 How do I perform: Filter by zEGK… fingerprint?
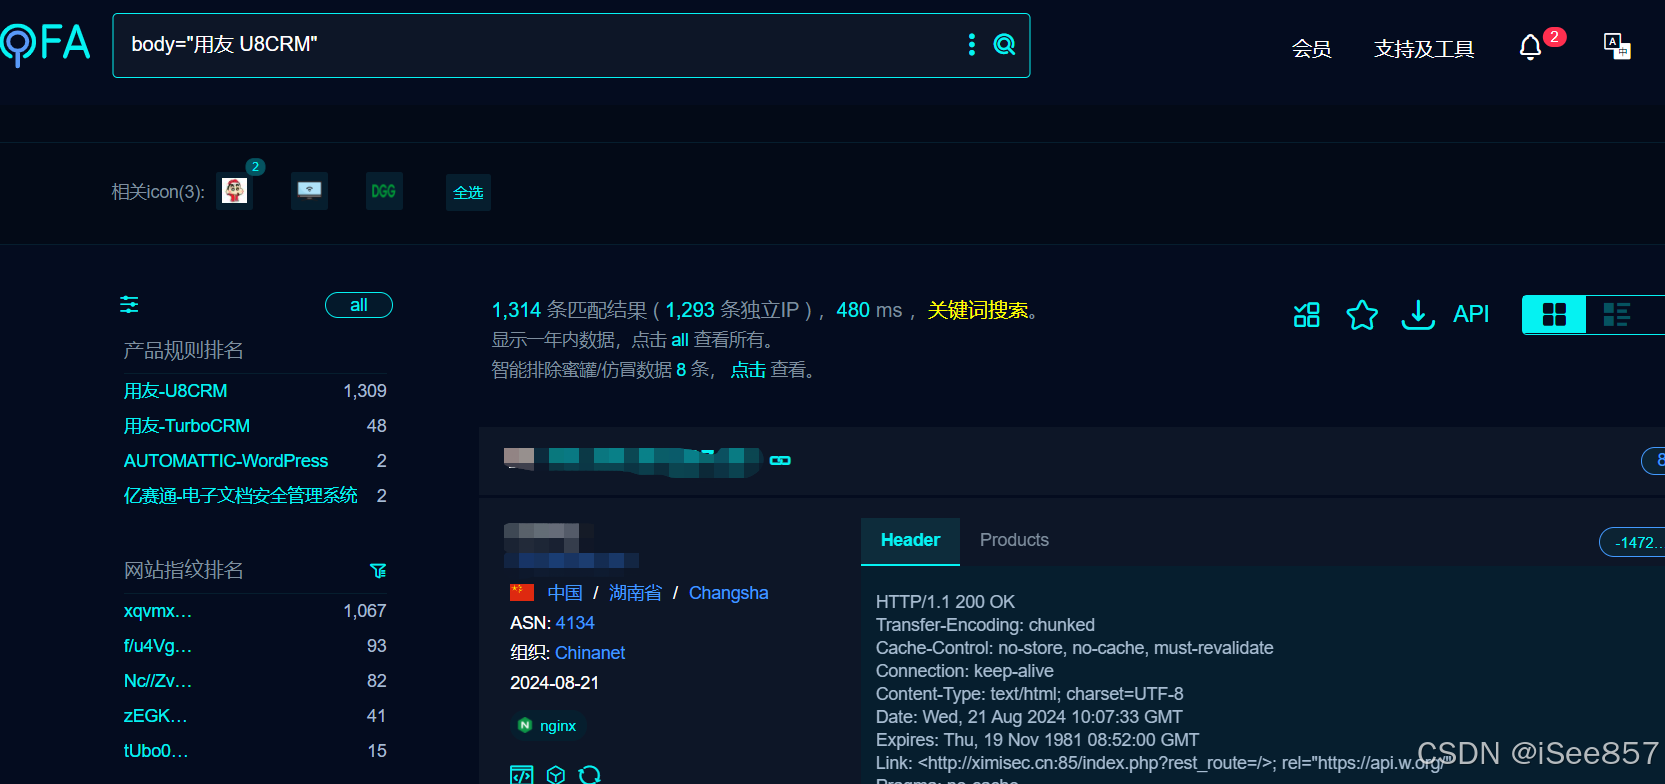[x=155, y=716]
